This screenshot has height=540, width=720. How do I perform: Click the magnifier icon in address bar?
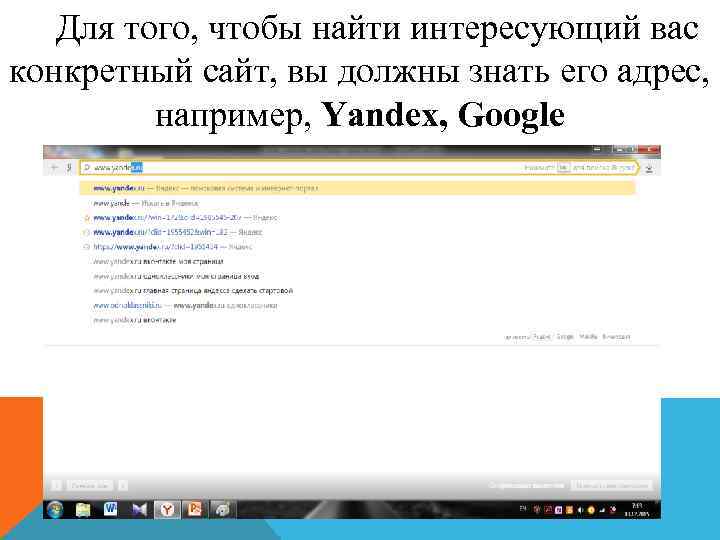87,168
